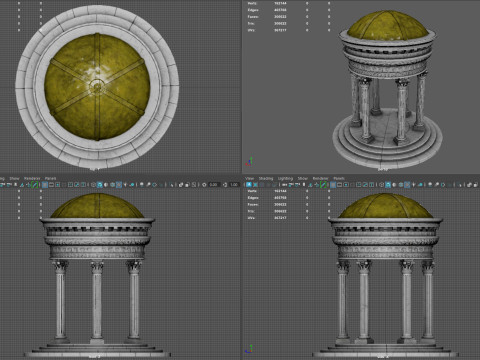Toggle Wireframe on Shaded in lower-left panel
The image size is (480, 360).
[x=112, y=184]
